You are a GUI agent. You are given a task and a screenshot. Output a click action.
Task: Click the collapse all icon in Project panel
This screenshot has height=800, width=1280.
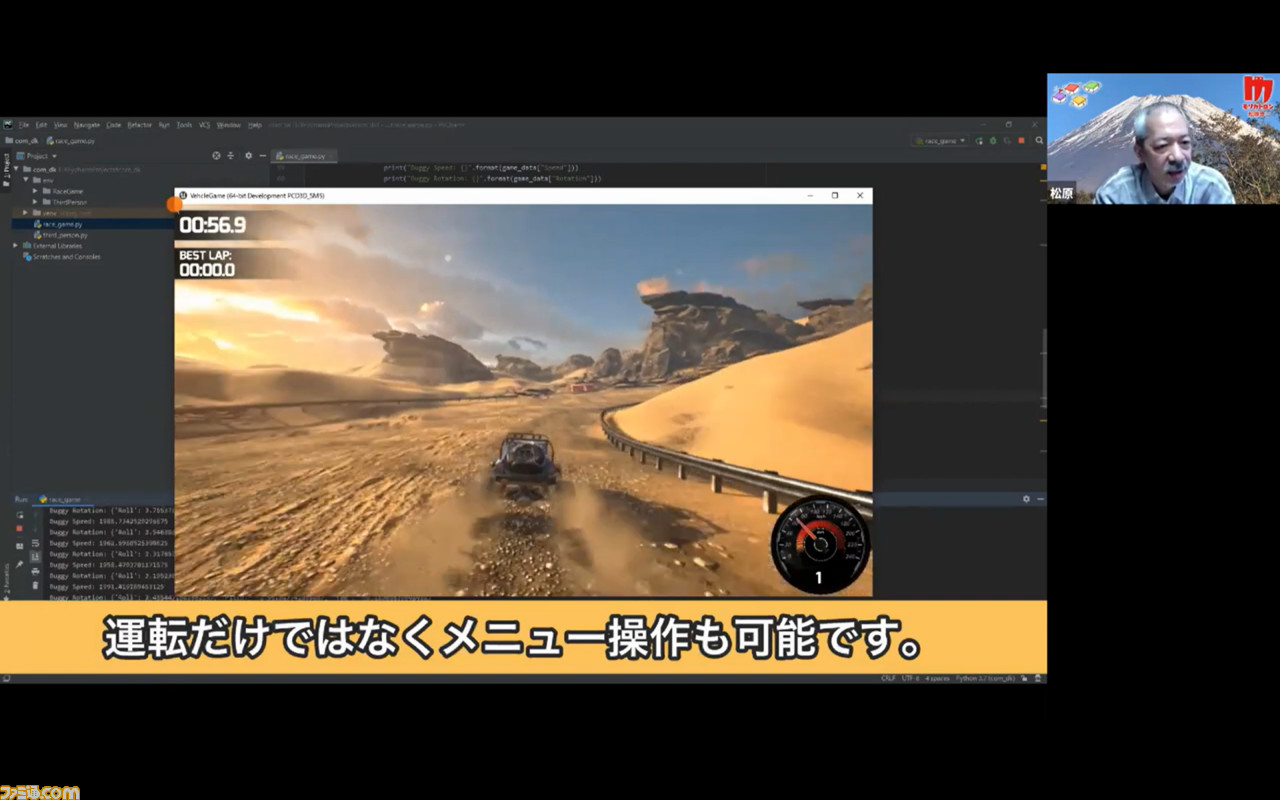click(x=232, y=156)
